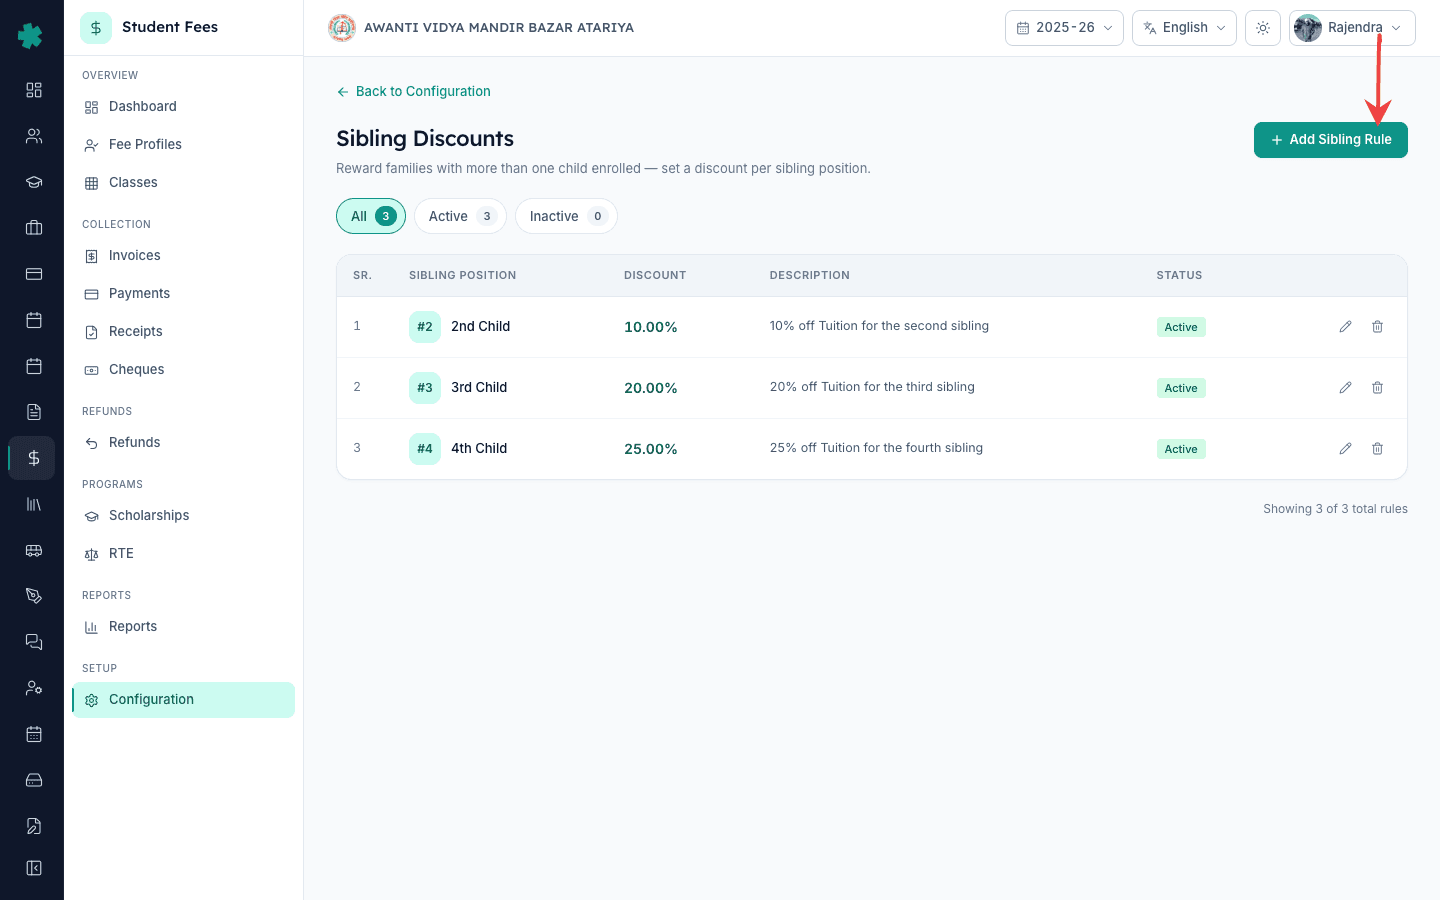Image resolution: width=1440 pixels, height=900 pixels.
Task: Open the graduation cap icon in the icon rail
Action: 34,182
